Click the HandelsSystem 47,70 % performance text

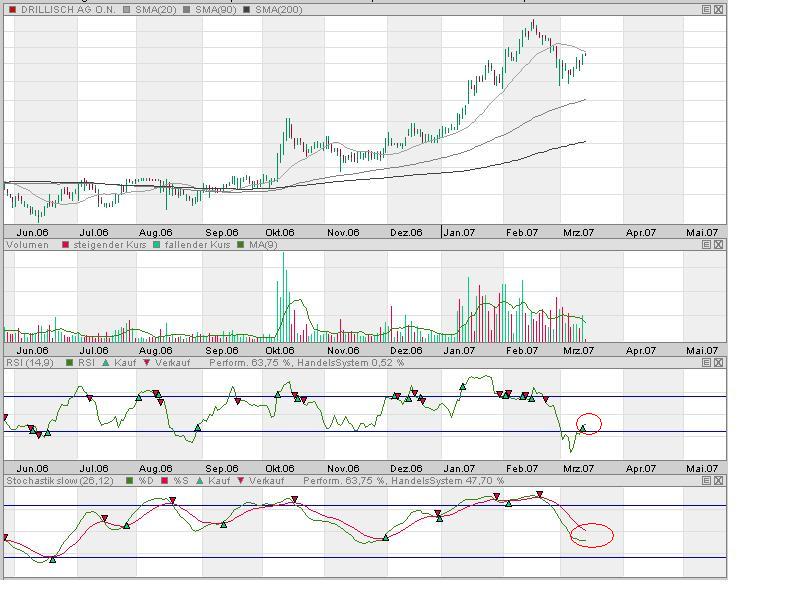pyautogui.click(x=447, y=481)
